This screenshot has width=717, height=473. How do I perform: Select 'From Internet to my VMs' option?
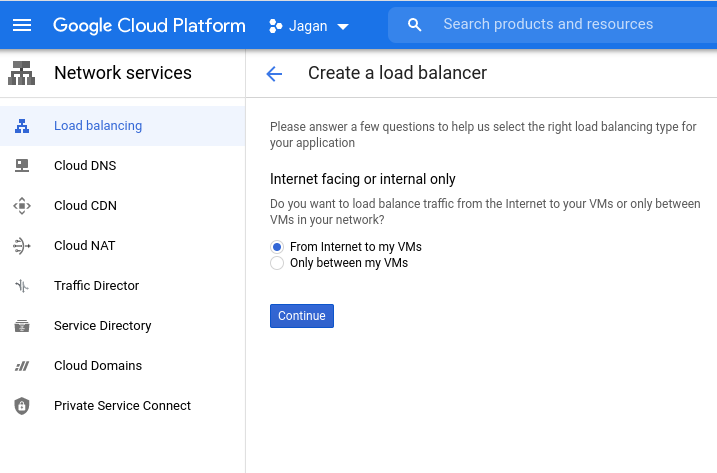click(277, 247)
